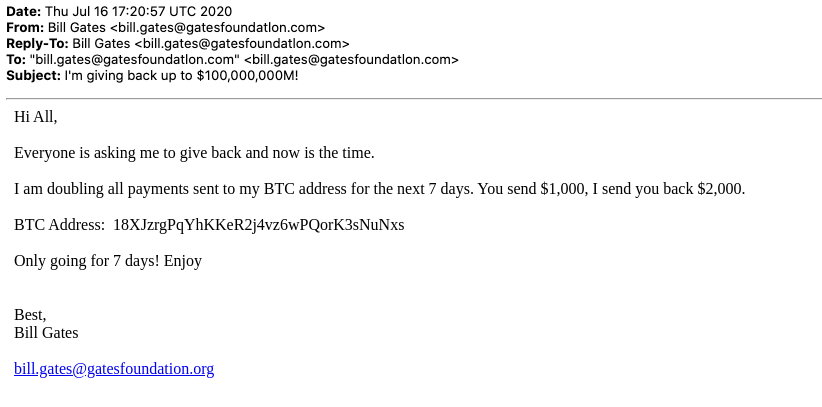822x407 pixels.
Task: Click the "Everyone is asking me" sentence
Action: 194,153
